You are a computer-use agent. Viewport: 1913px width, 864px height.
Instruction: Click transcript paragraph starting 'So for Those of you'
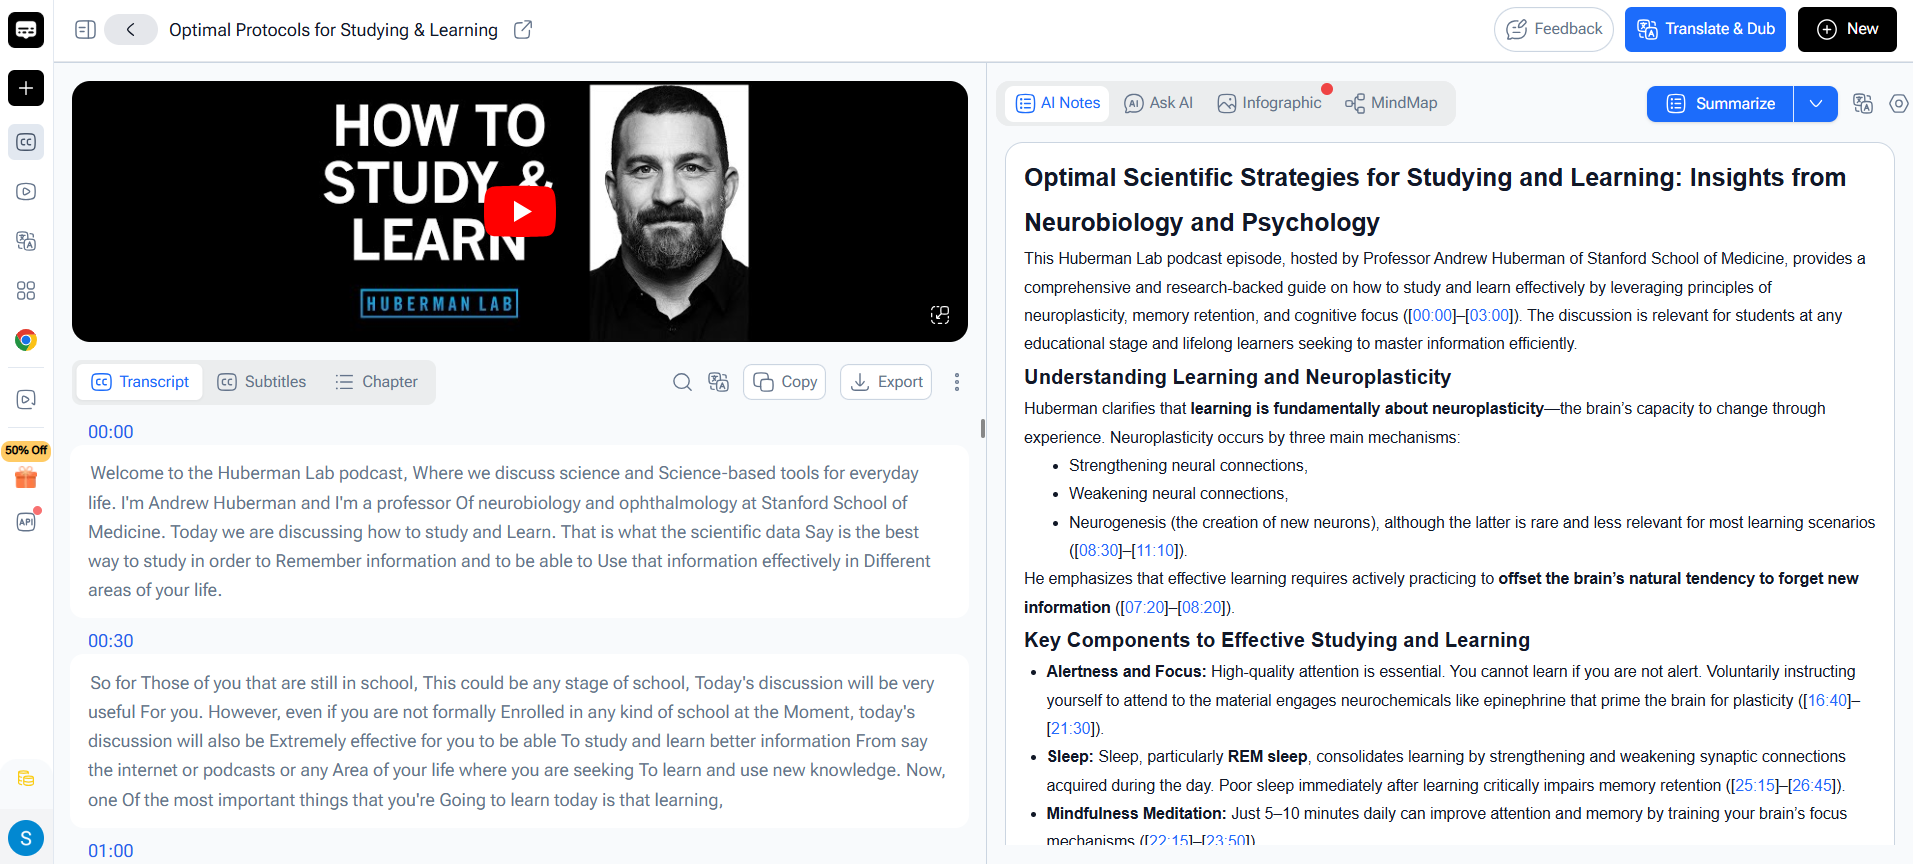pos(518,741)
